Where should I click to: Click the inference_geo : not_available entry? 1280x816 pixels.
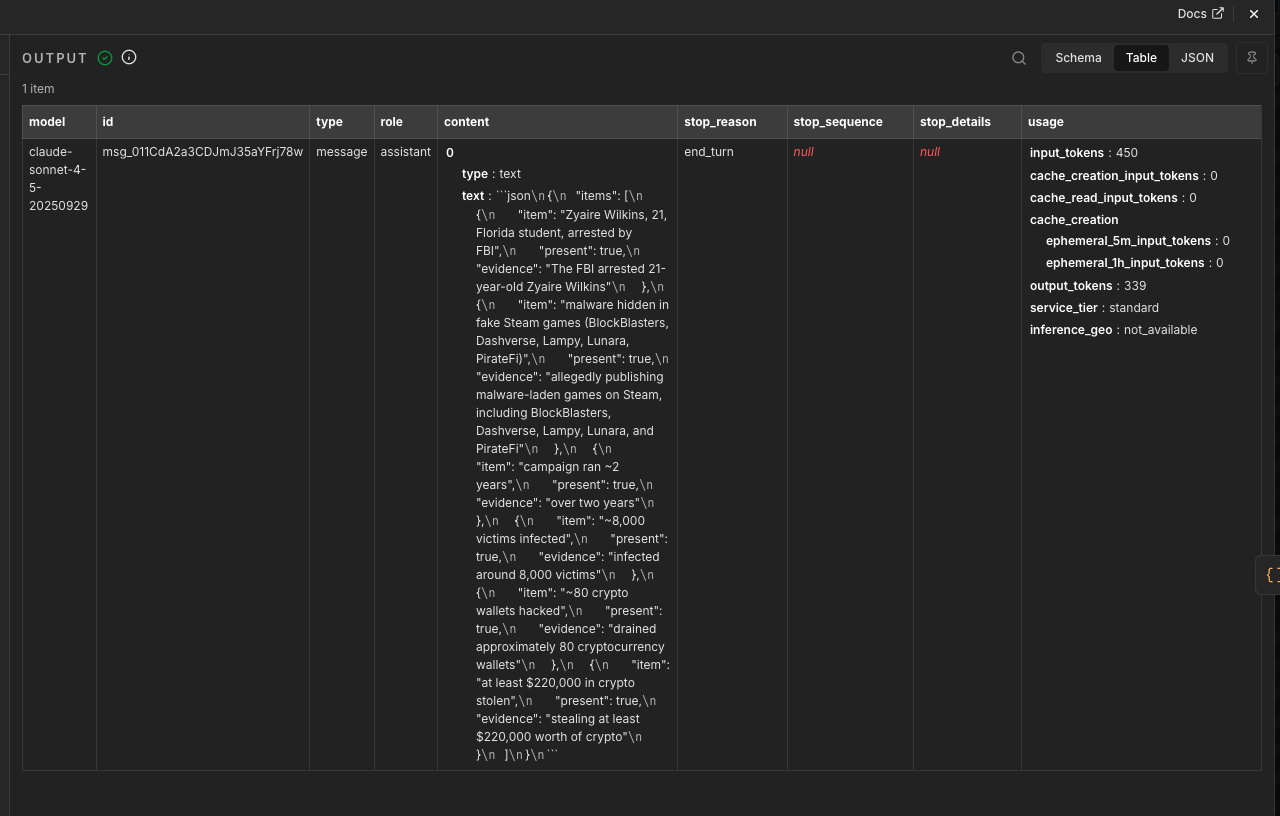(x=1113, y=330)
